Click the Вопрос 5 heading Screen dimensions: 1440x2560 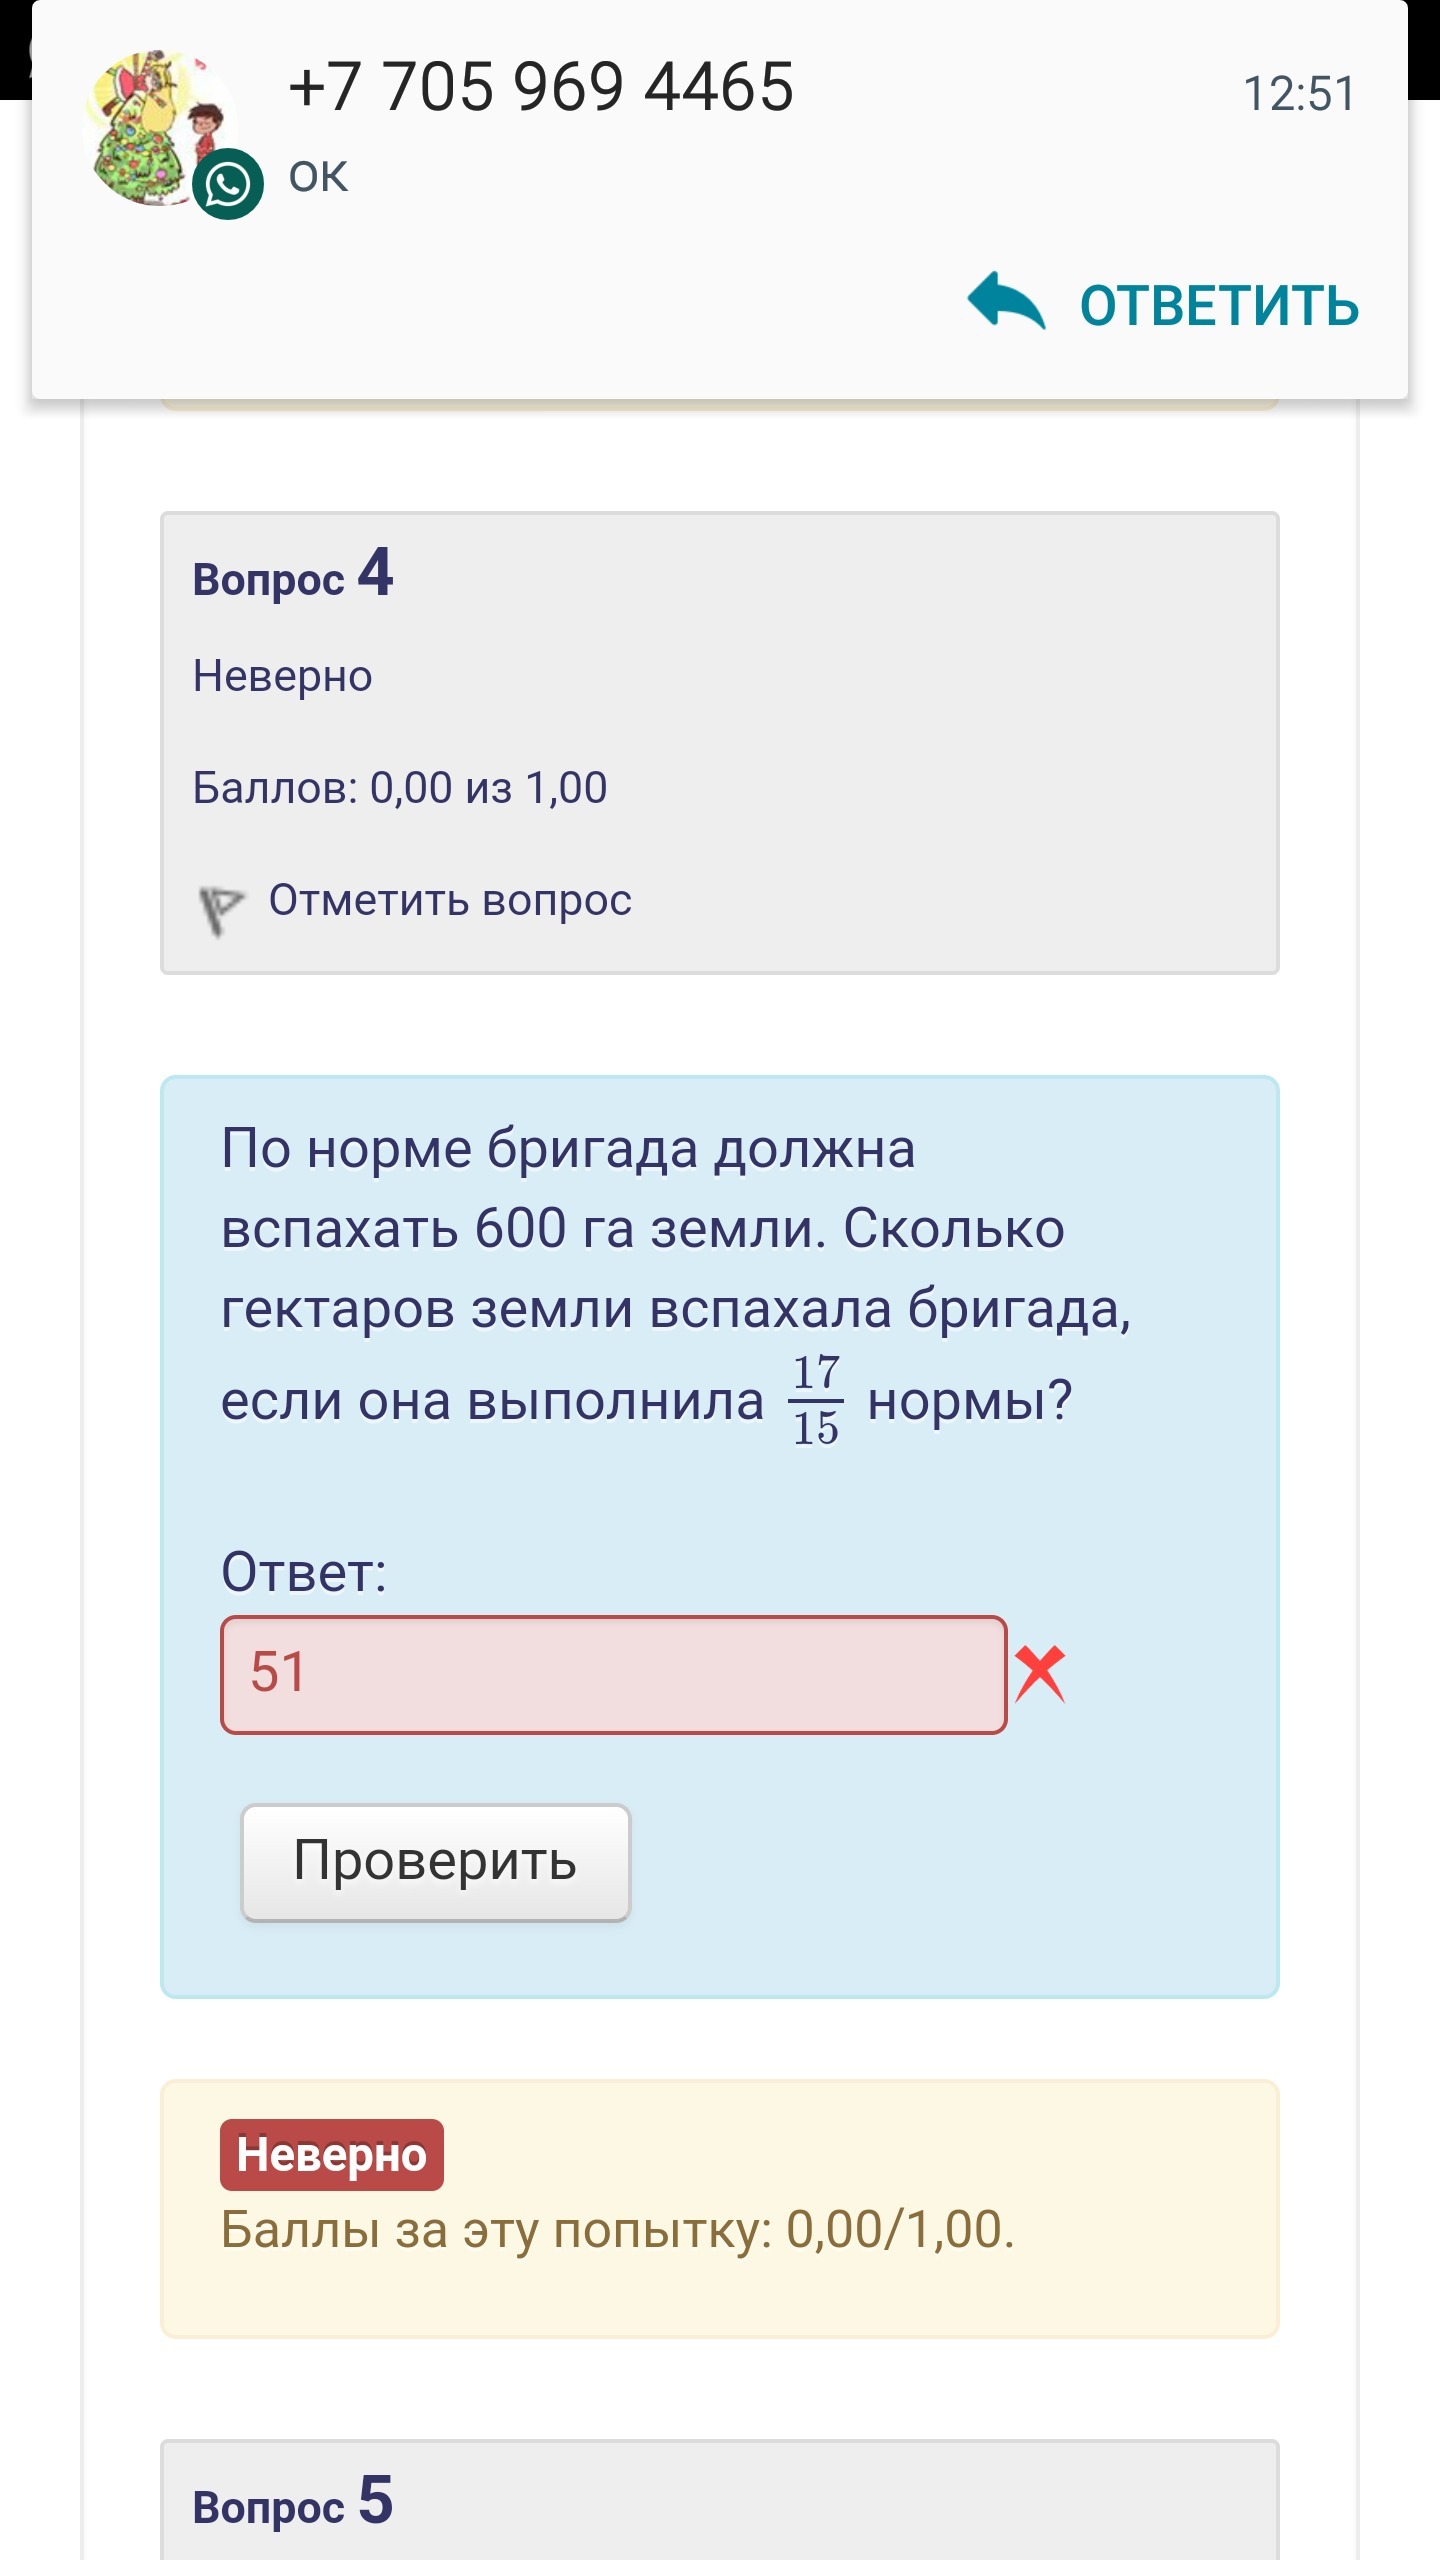[293, 2503]
